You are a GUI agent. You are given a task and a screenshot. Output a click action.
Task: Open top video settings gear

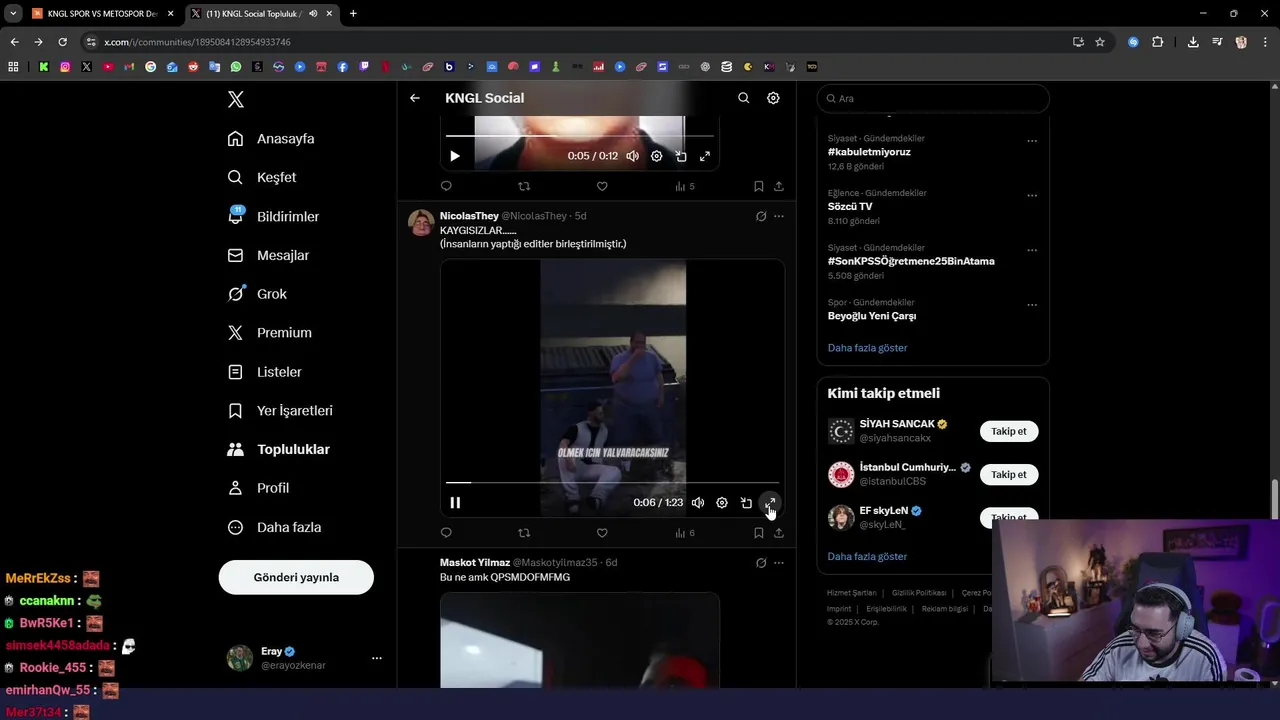click(656, 156)
